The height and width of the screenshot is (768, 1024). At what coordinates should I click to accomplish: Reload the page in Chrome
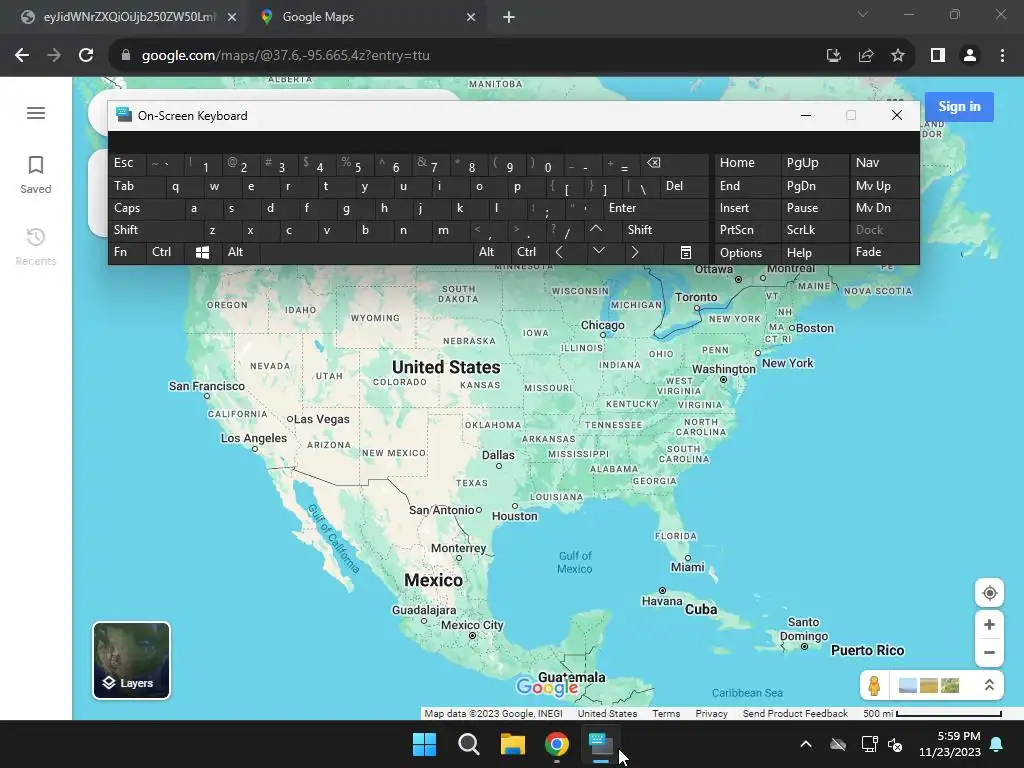86,56
